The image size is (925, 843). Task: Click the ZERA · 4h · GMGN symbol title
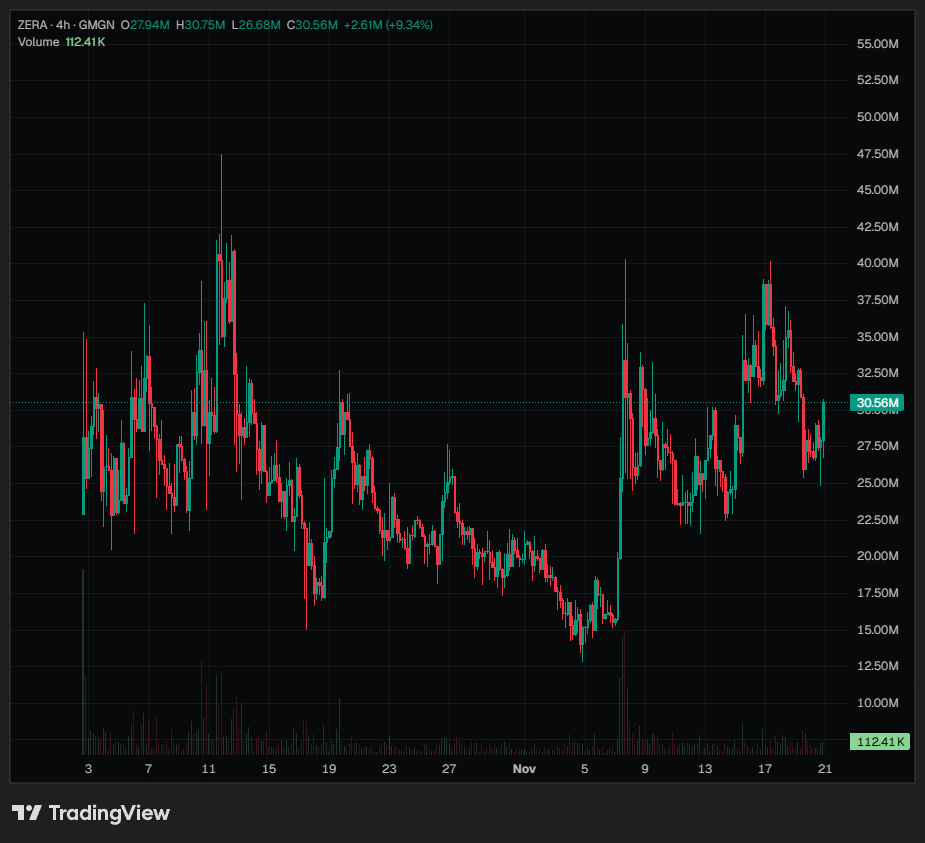click(66, 25)
